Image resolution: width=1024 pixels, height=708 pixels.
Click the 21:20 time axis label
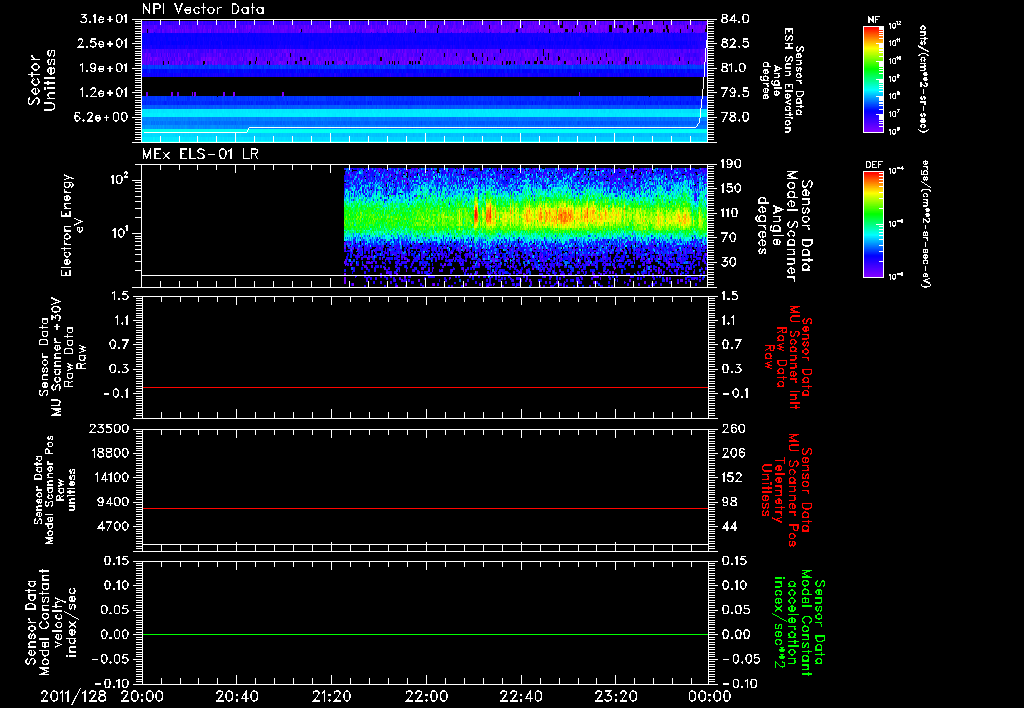coord(332,696)
